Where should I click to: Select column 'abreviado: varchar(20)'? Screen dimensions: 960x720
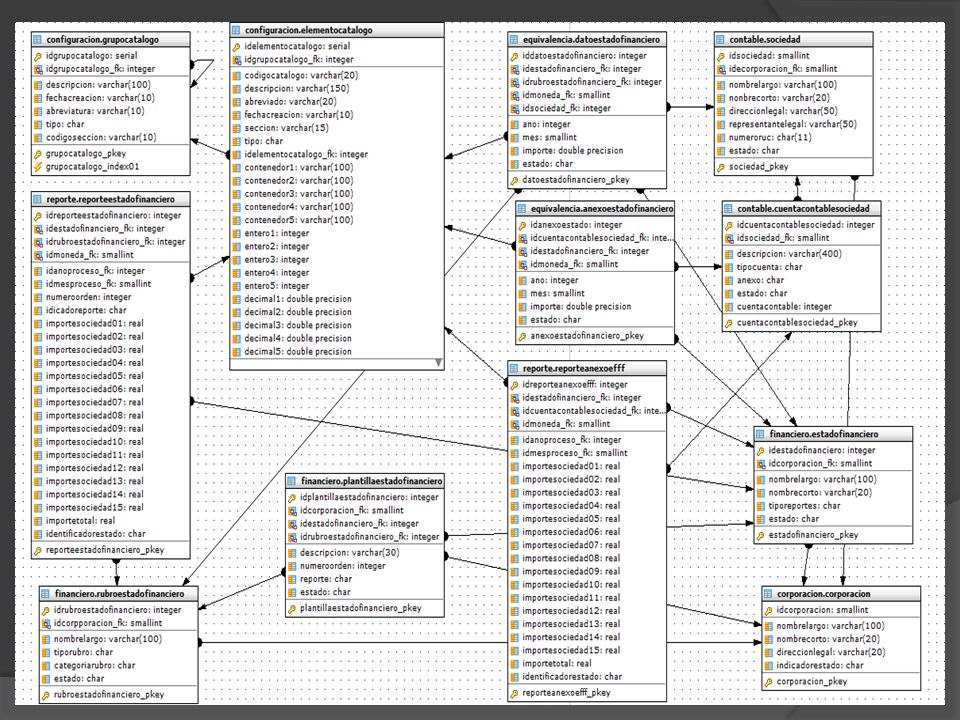pos(290,102)
